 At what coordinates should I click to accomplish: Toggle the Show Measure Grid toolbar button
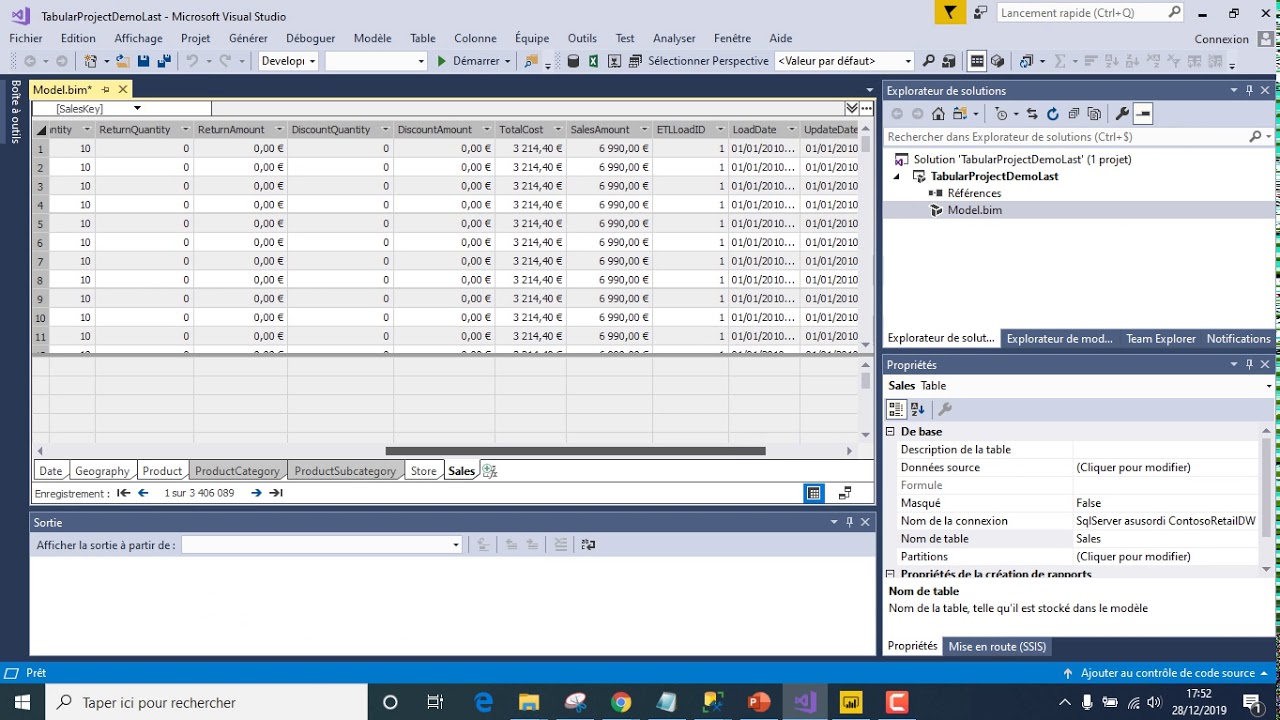pos(978,61)
